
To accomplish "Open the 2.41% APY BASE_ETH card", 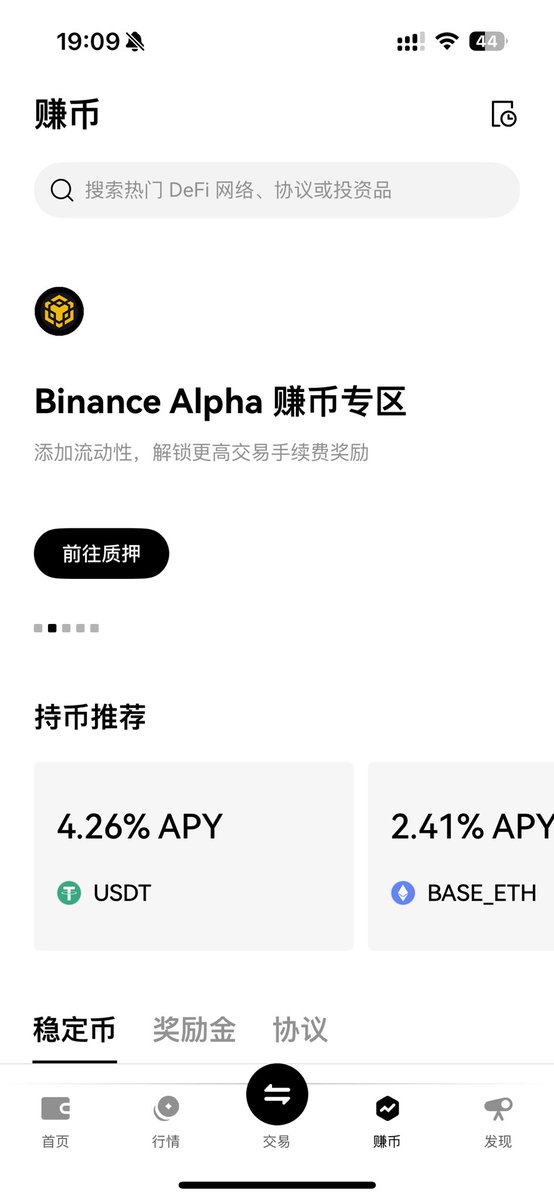I will [461, 856].
